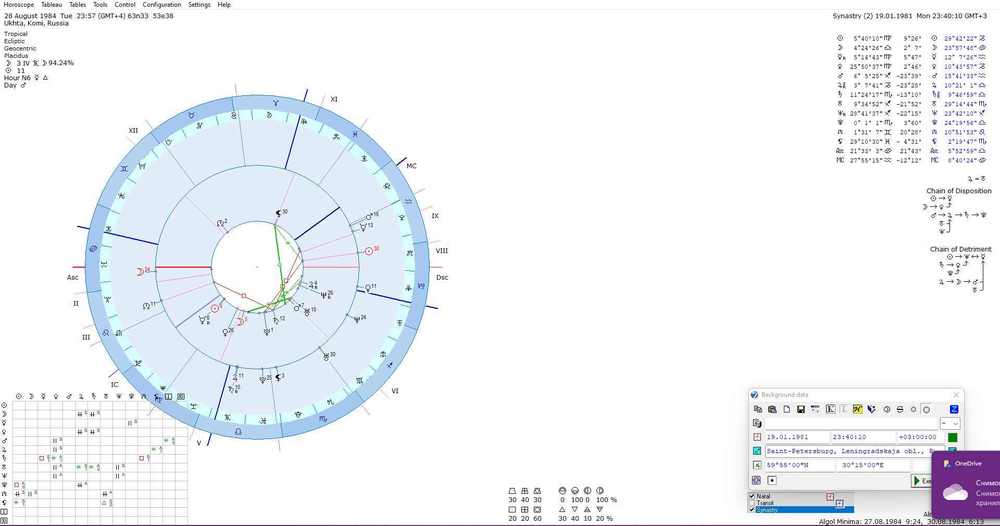Click the copy icon in Background data toolbar
The image size is (1000, 526).
758,409
